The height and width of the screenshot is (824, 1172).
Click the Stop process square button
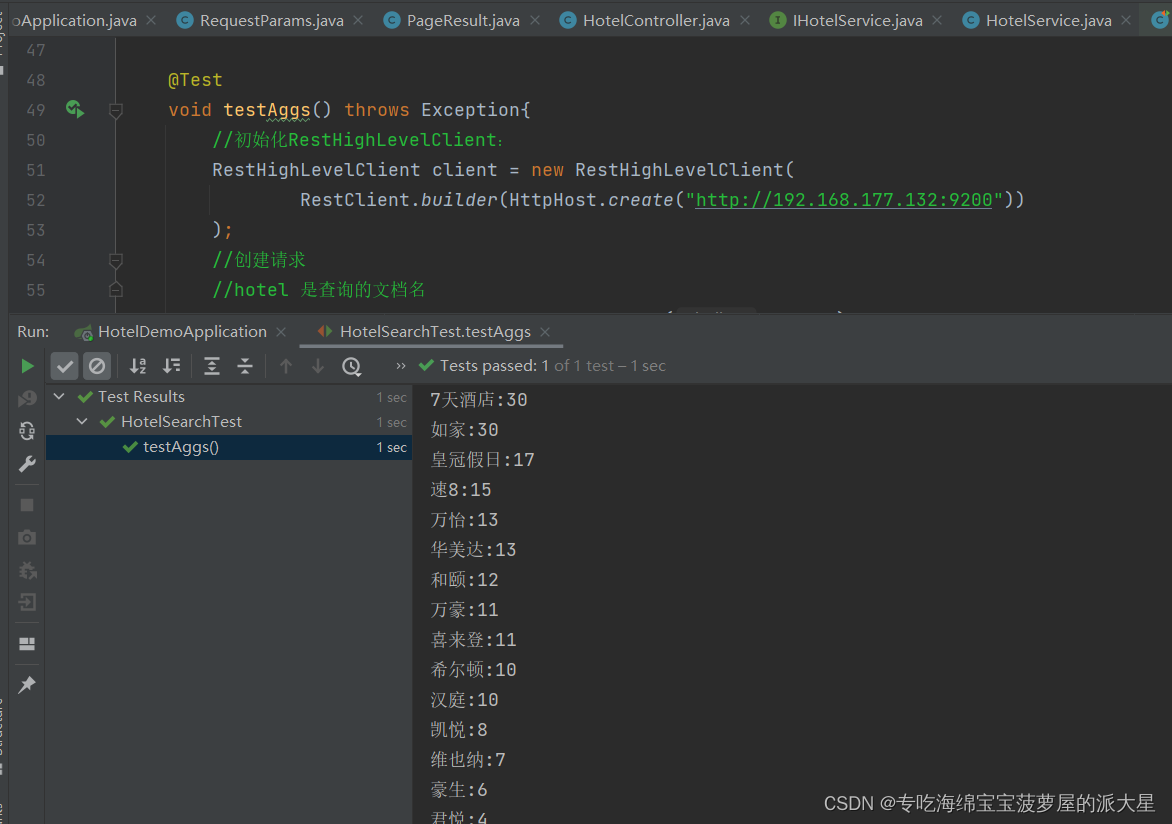coord(27,505)
